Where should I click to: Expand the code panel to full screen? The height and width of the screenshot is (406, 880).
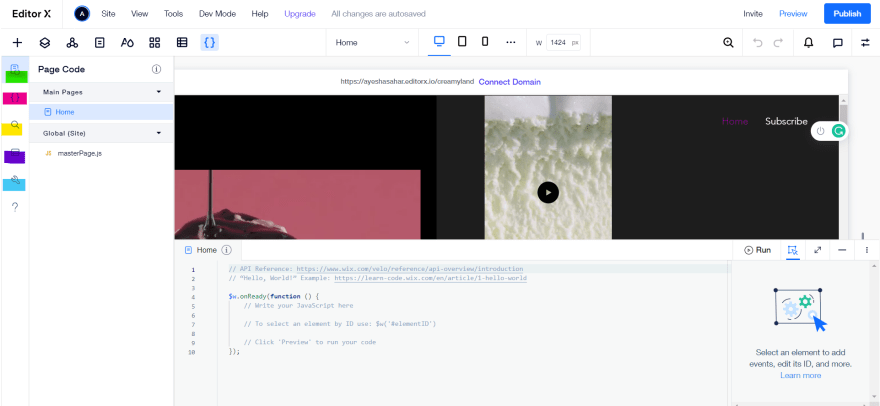click(x=818, y=250)
